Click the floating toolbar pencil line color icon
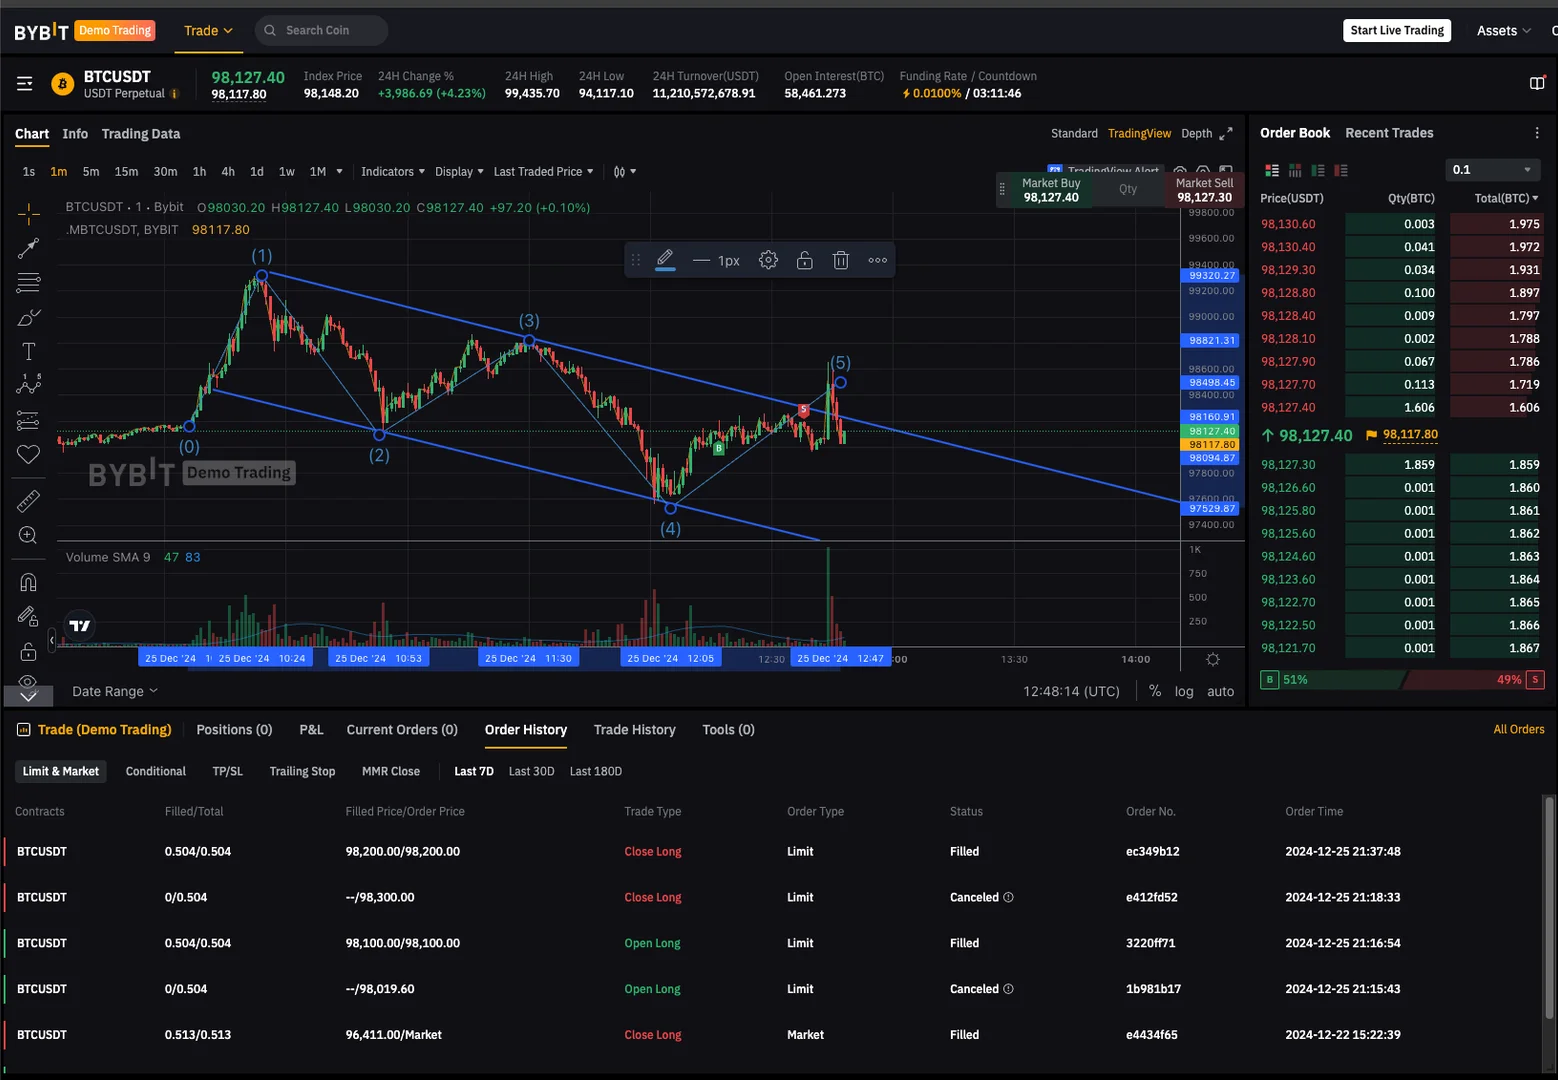This screenshot has width=1558, height=1080. pos(665,260)
